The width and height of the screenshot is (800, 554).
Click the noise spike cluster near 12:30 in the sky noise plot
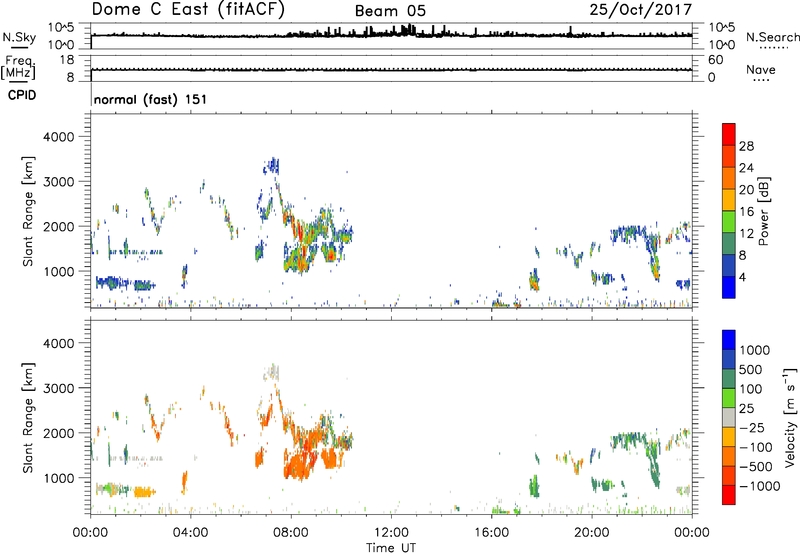pos(408,31)
